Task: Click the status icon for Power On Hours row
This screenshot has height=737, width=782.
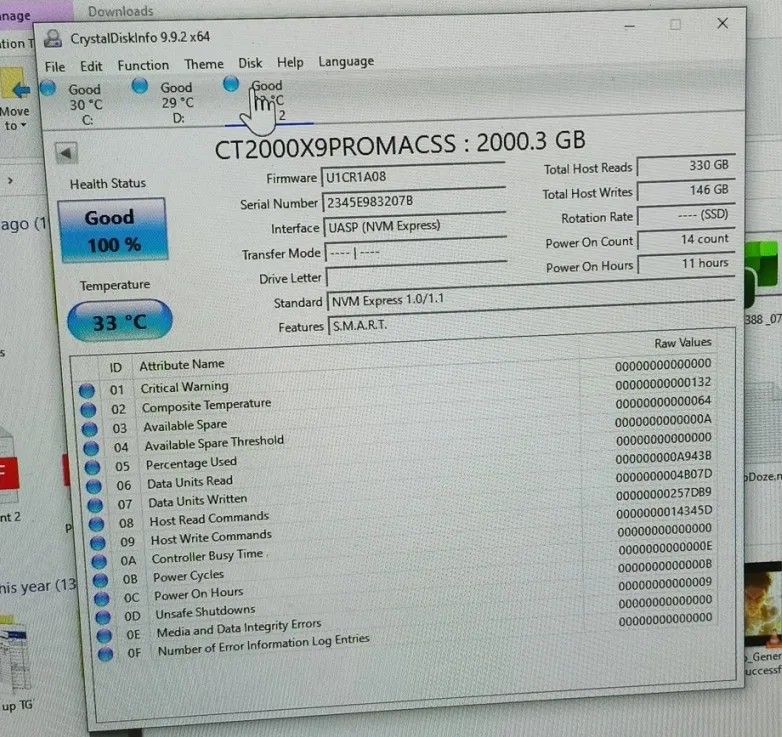Action: click(102, 598)
